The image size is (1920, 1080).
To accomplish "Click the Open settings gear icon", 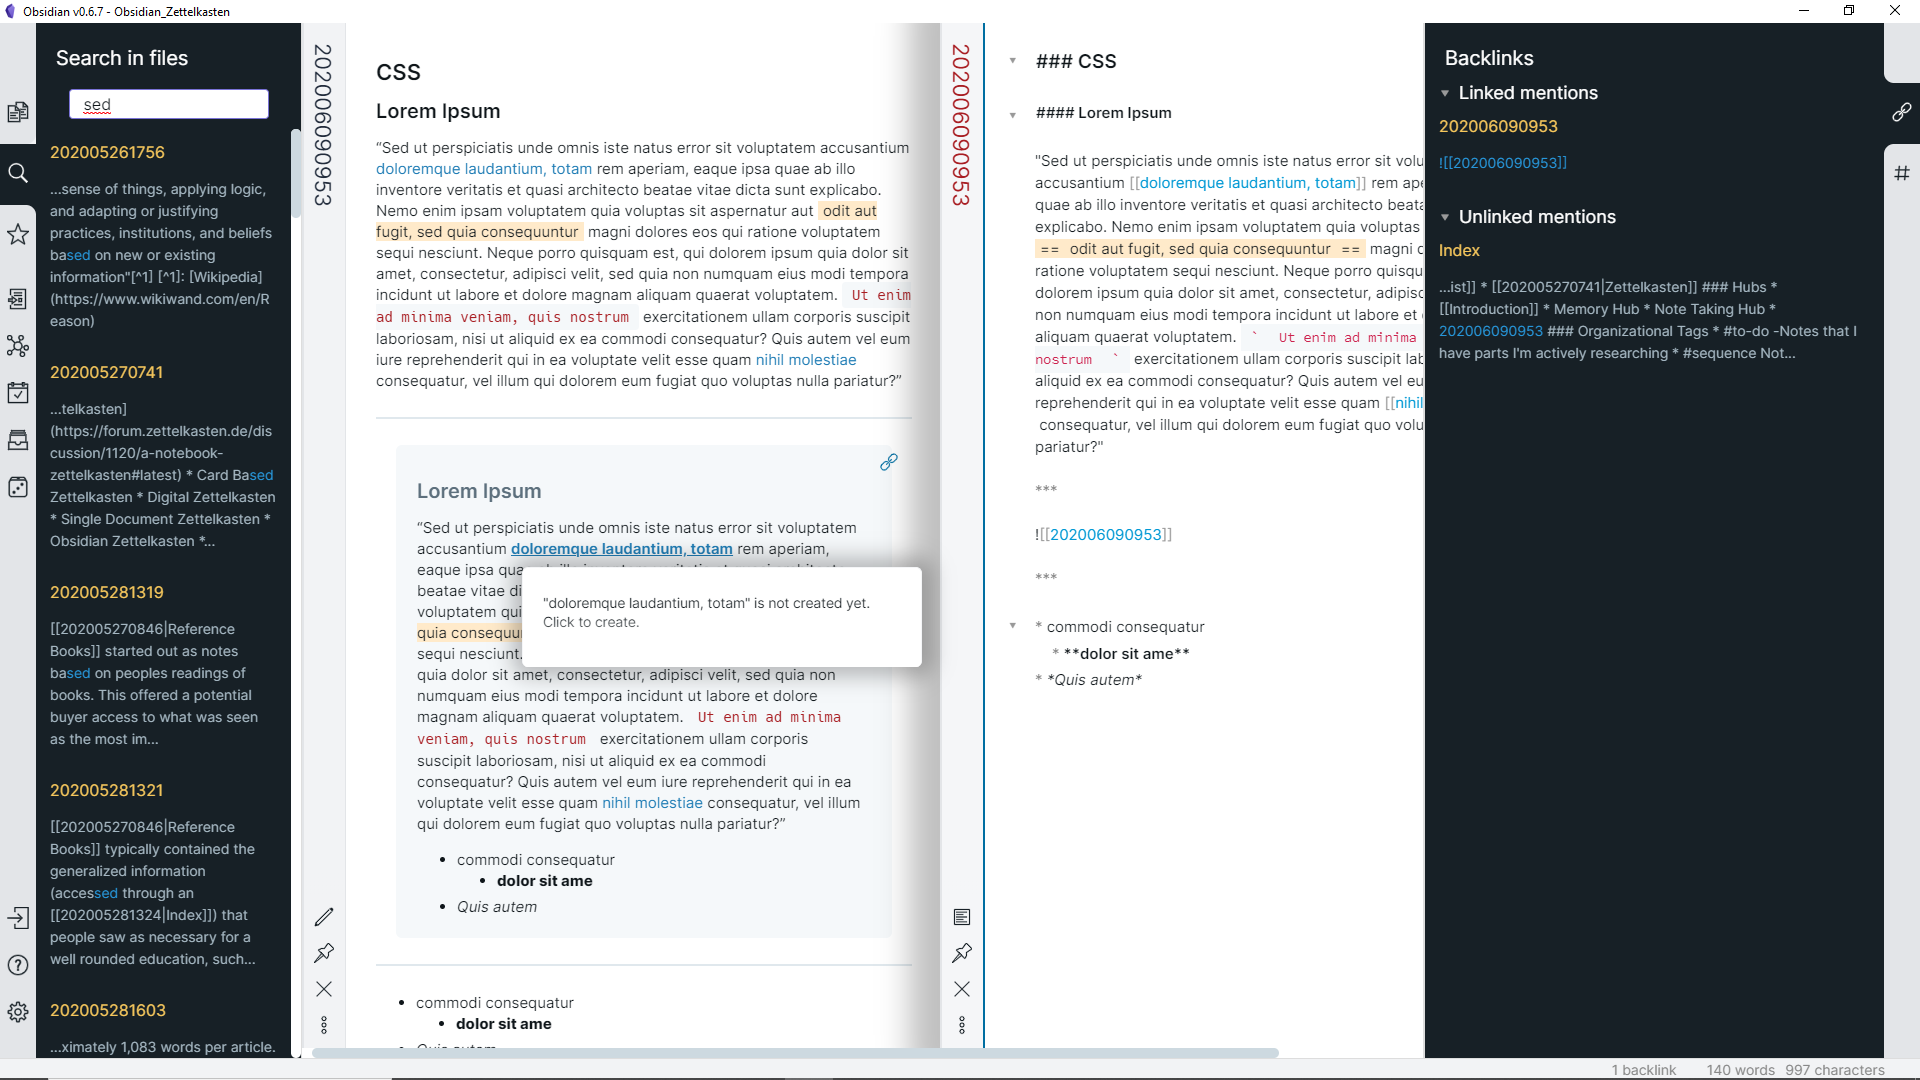I will [18, 1013].
